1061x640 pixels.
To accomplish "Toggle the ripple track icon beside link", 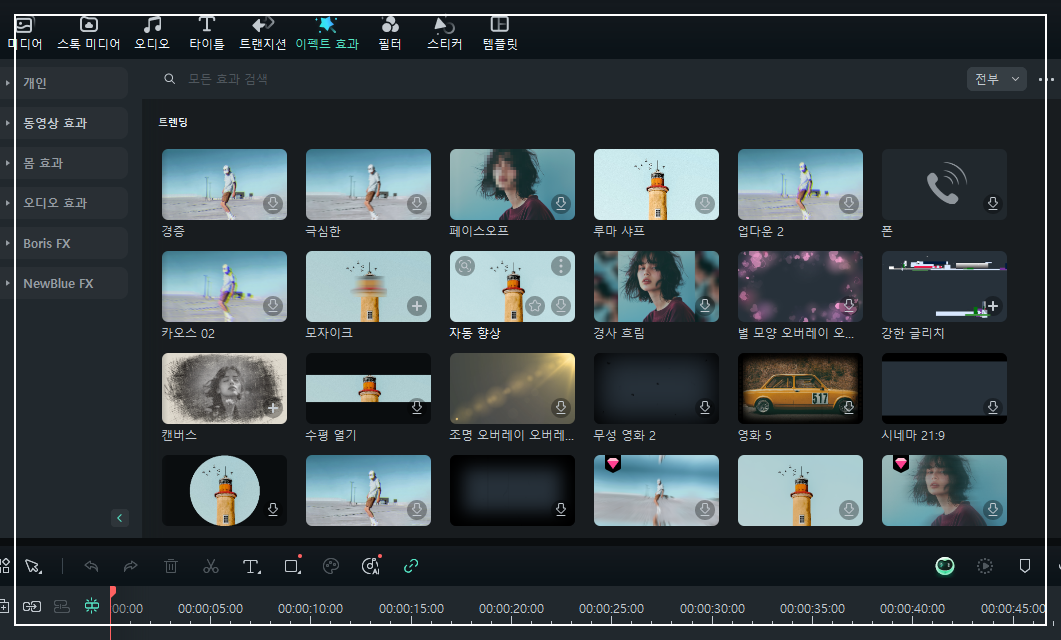I will coord(62,606).
